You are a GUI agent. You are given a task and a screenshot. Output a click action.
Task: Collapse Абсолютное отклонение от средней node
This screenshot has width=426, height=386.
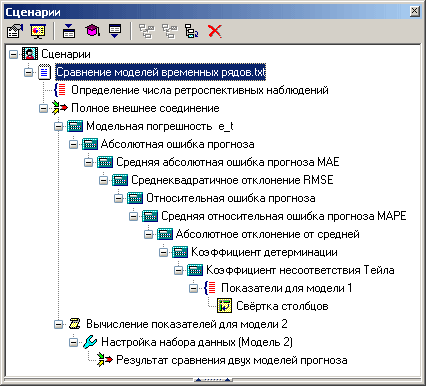(x=149, y=234)
